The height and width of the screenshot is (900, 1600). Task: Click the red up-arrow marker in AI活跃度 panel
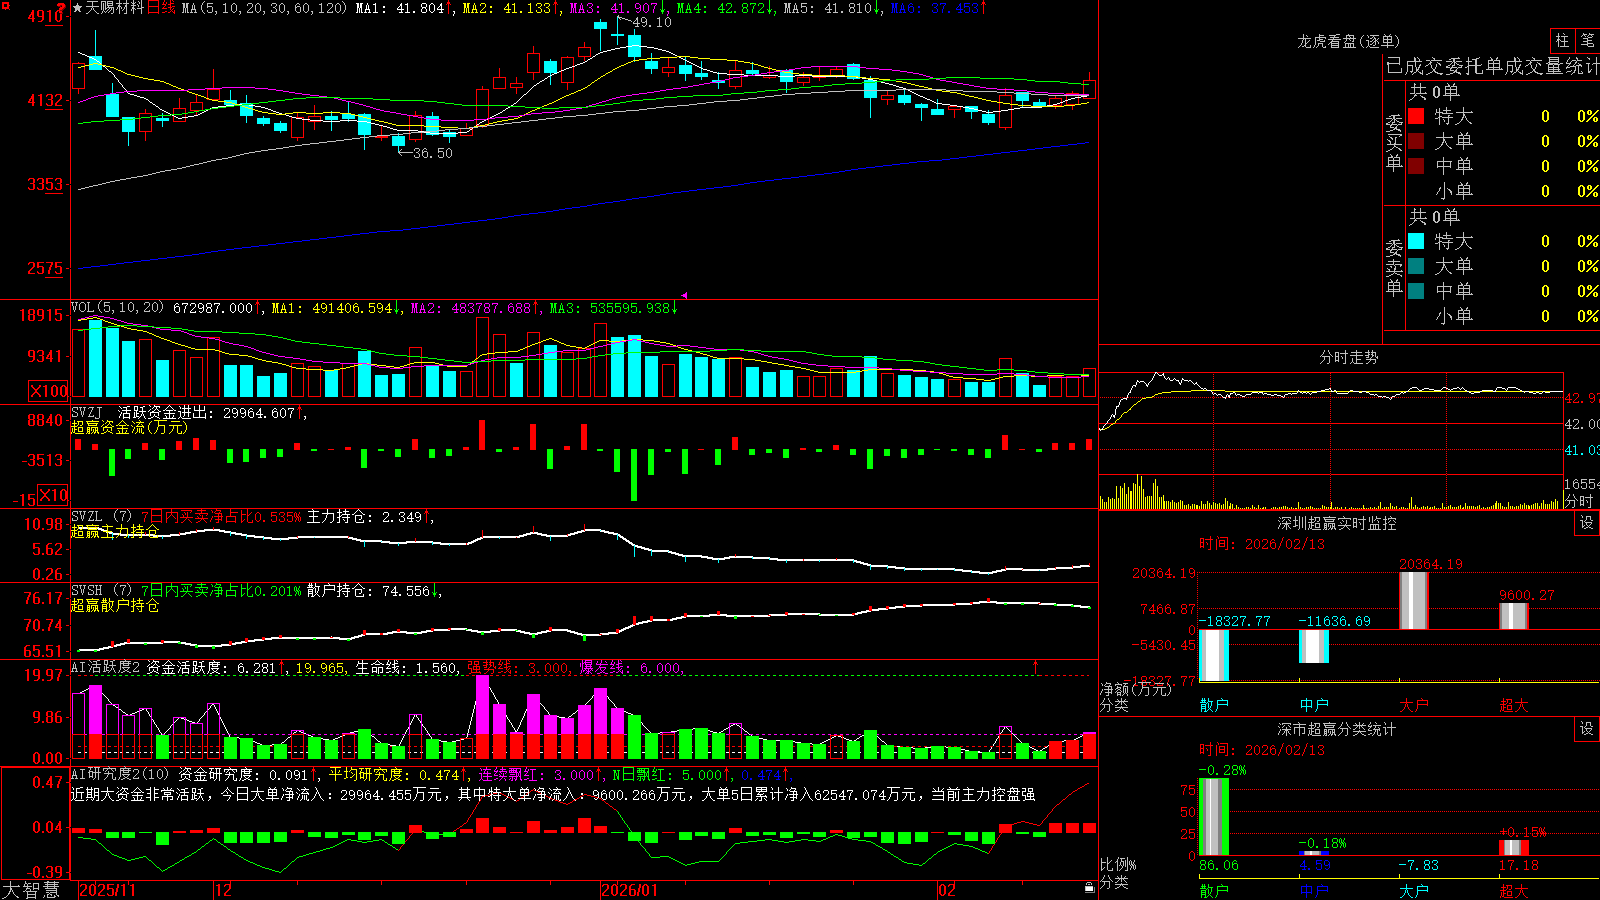click(1035, 666)
